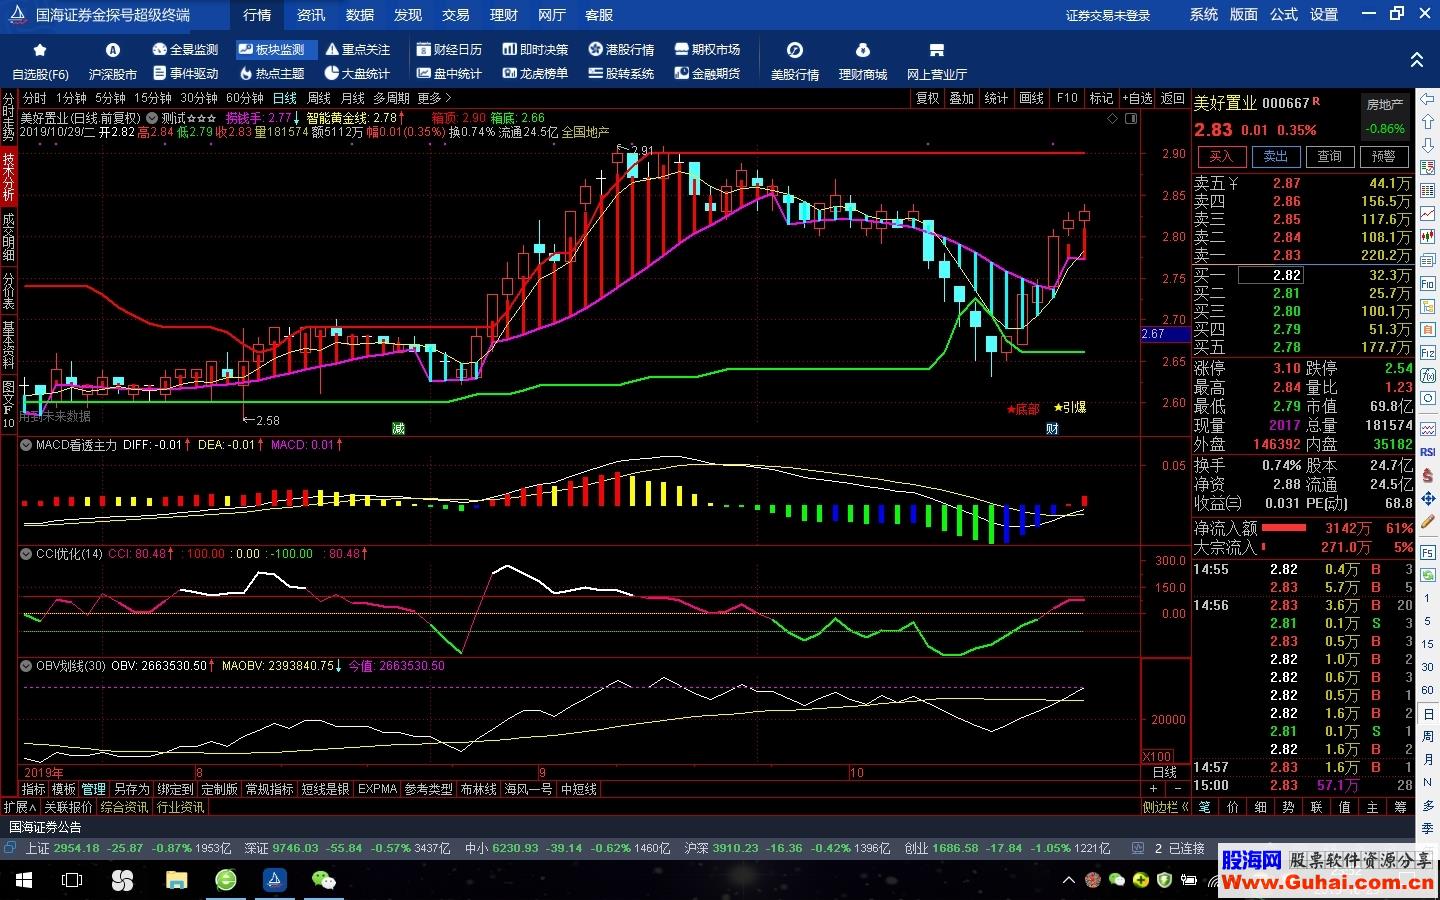This screenshot has width=1440, height=900.
Task: Select 常规指标 indicator tab
Action: pyautogui.click(x=270, y=789)
